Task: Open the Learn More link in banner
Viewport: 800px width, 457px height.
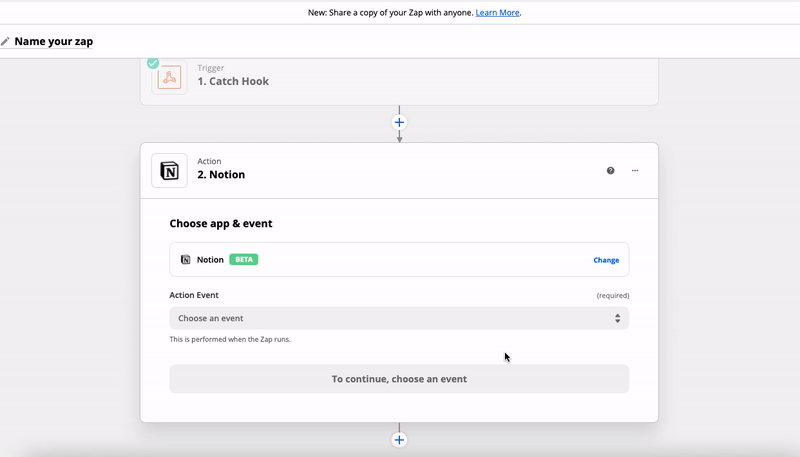Action: coord(497,13)
